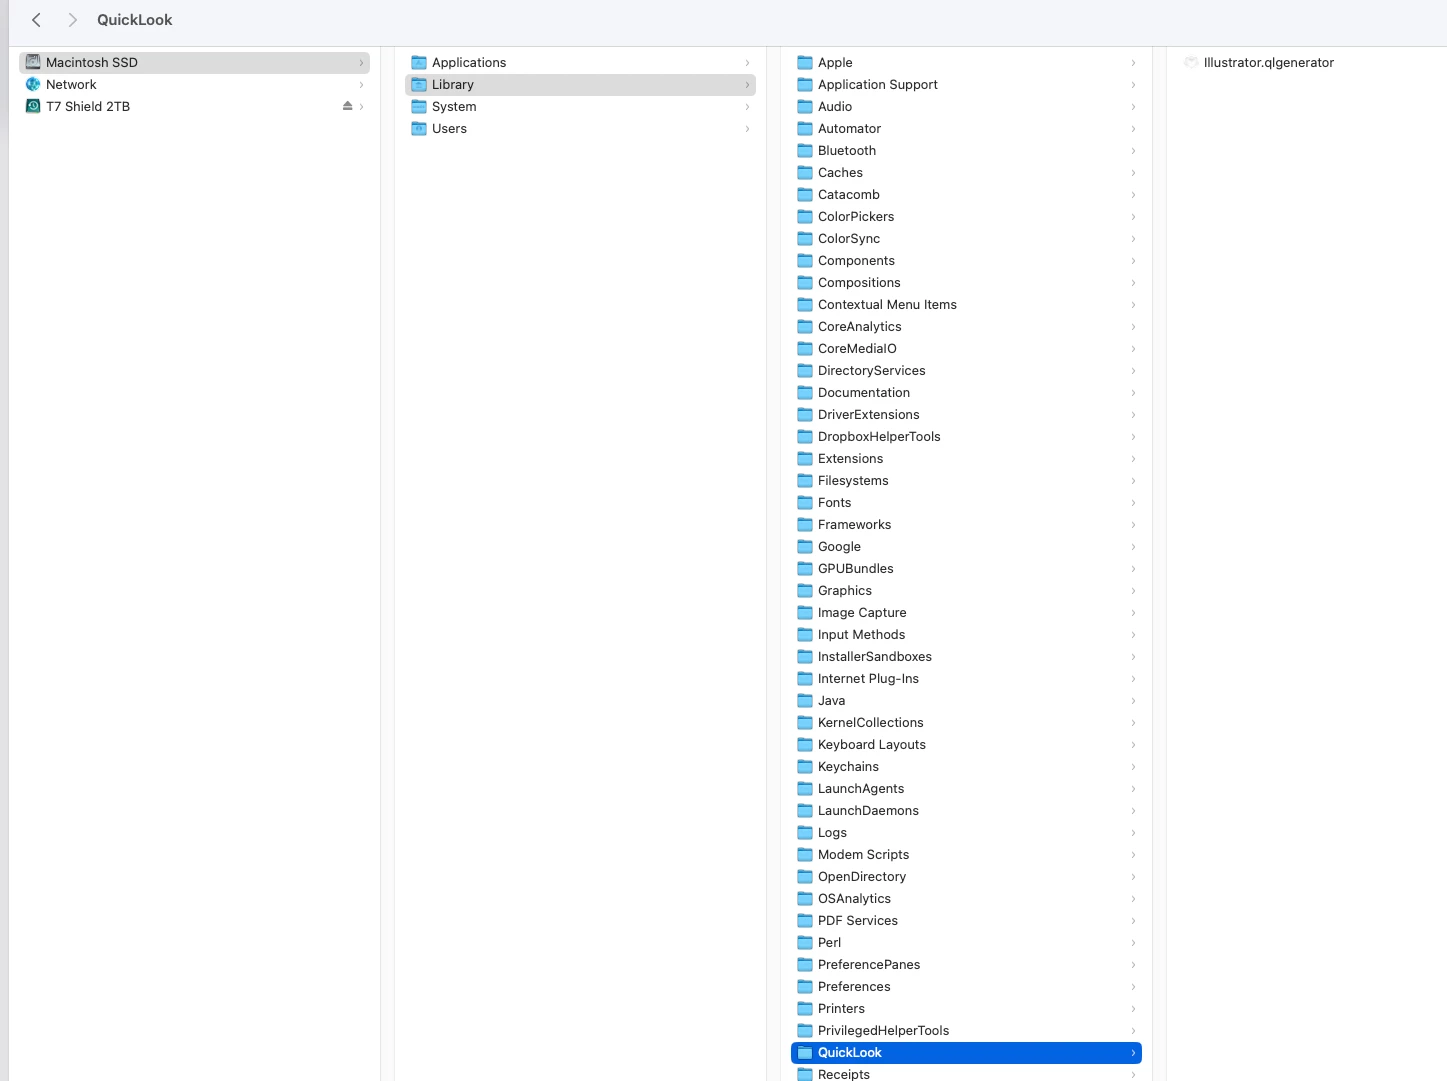Image resolution: width=1447 pixels, height=1081 pixels.
Task: Select the PrivilegedHelperTools folder row
Action: (966, 1030)
